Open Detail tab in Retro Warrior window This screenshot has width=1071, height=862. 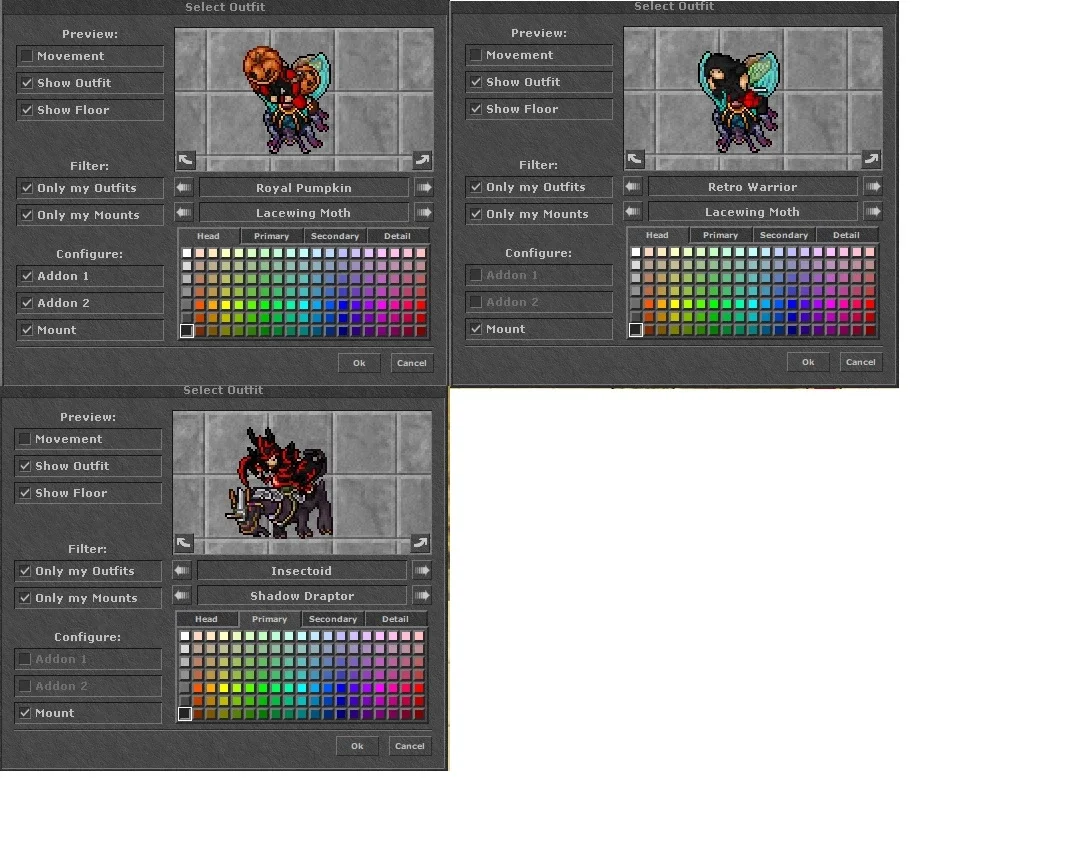click(846, 235)
